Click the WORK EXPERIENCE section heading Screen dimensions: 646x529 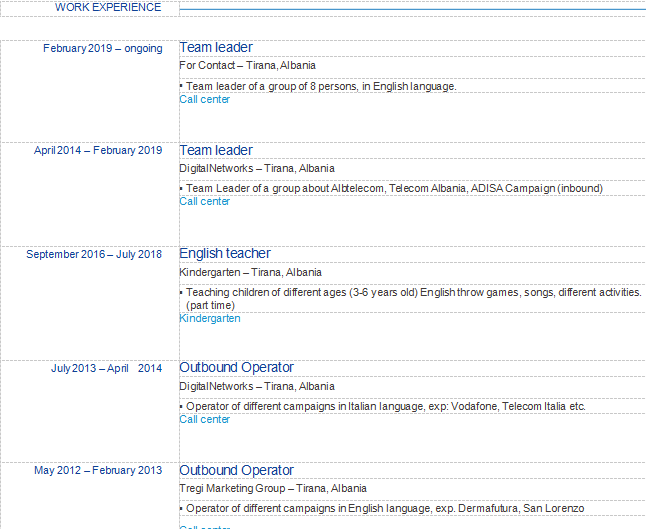click(x=108, y=7)
